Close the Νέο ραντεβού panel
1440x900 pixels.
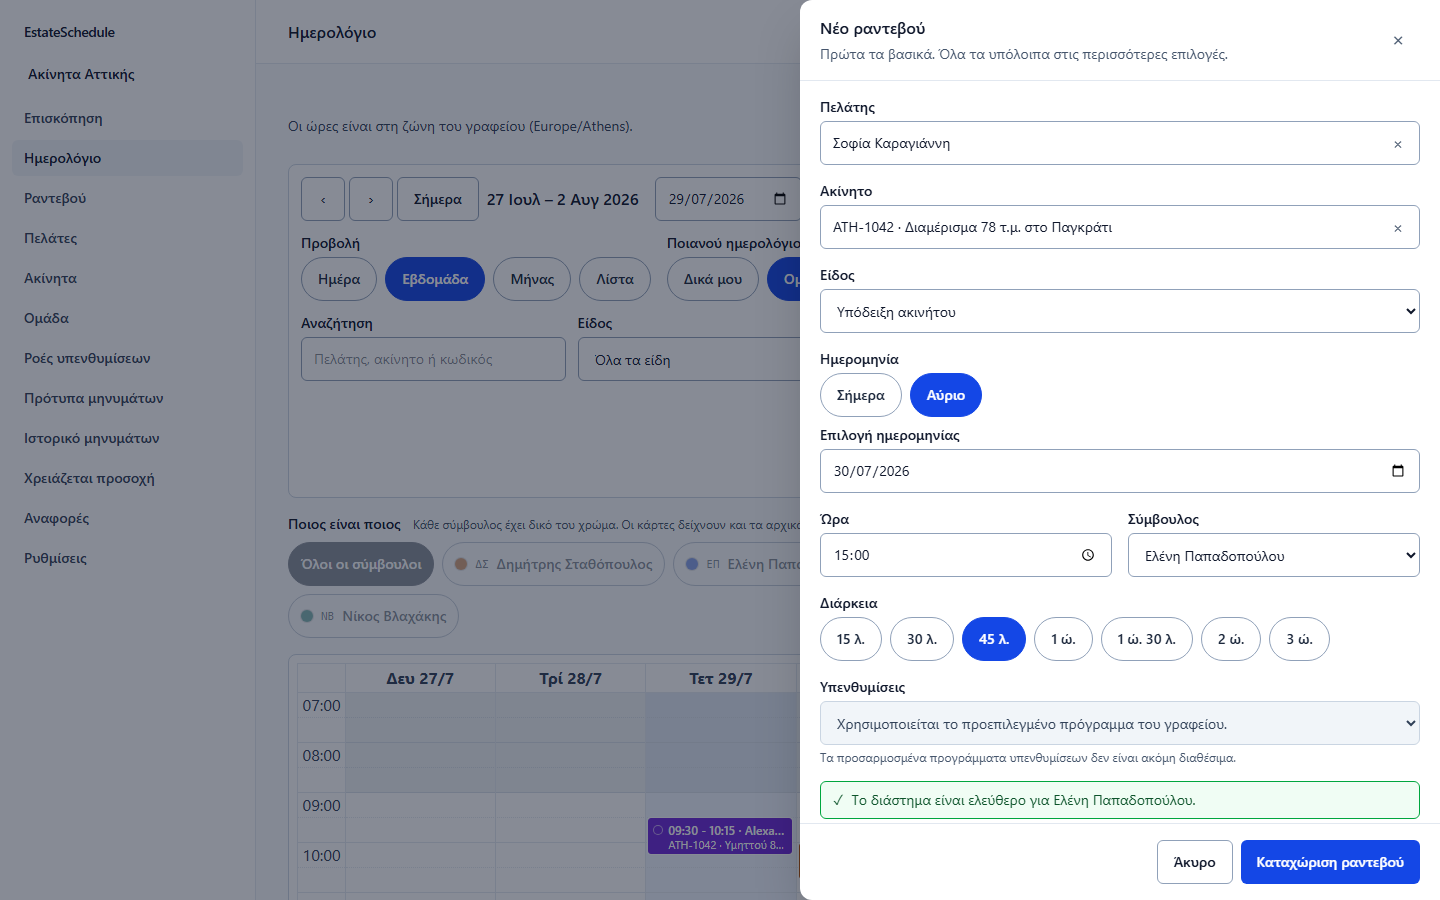coord(1398,40)
